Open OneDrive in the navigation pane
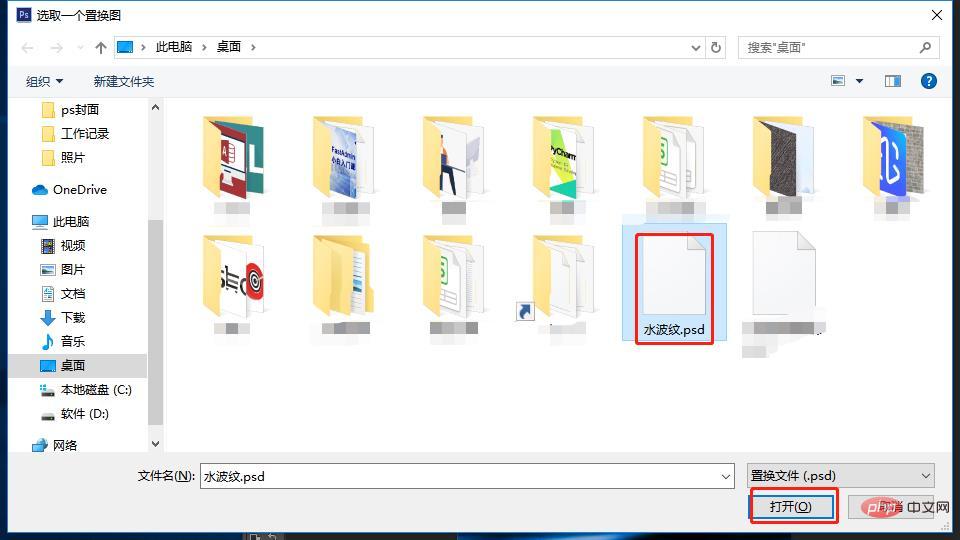 point(69,190)
